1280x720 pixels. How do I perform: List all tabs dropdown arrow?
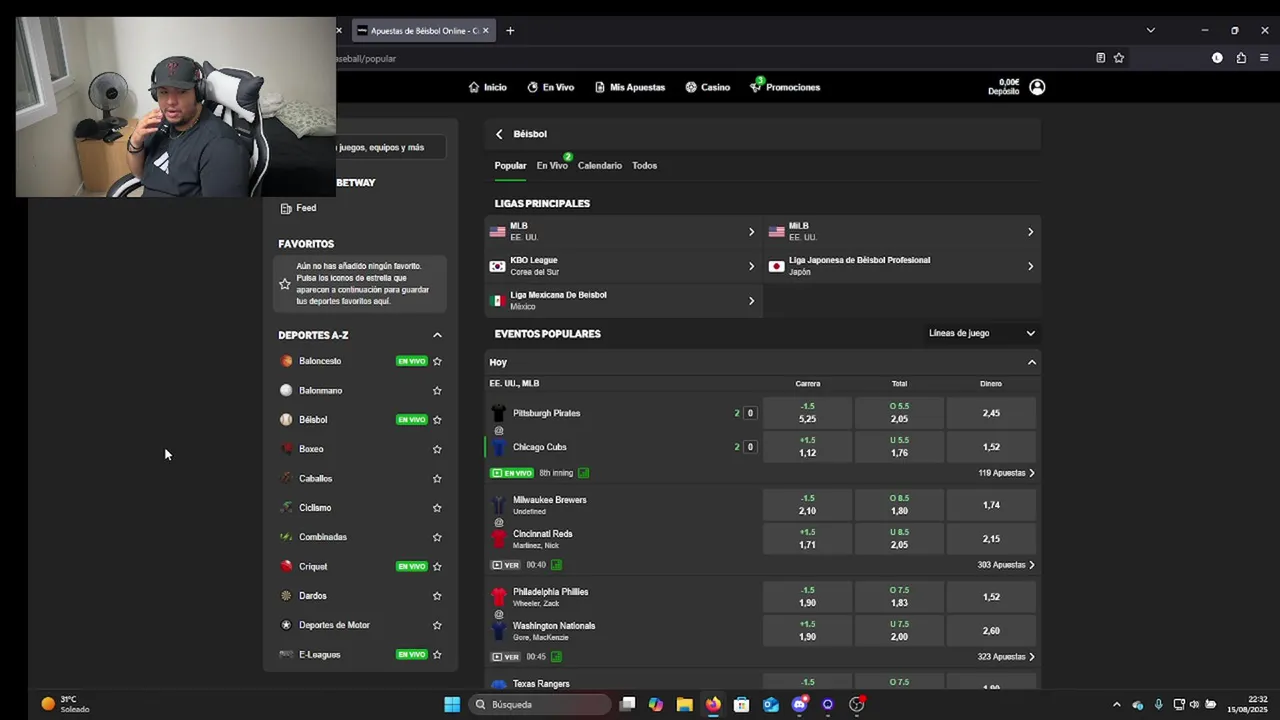1150,31
